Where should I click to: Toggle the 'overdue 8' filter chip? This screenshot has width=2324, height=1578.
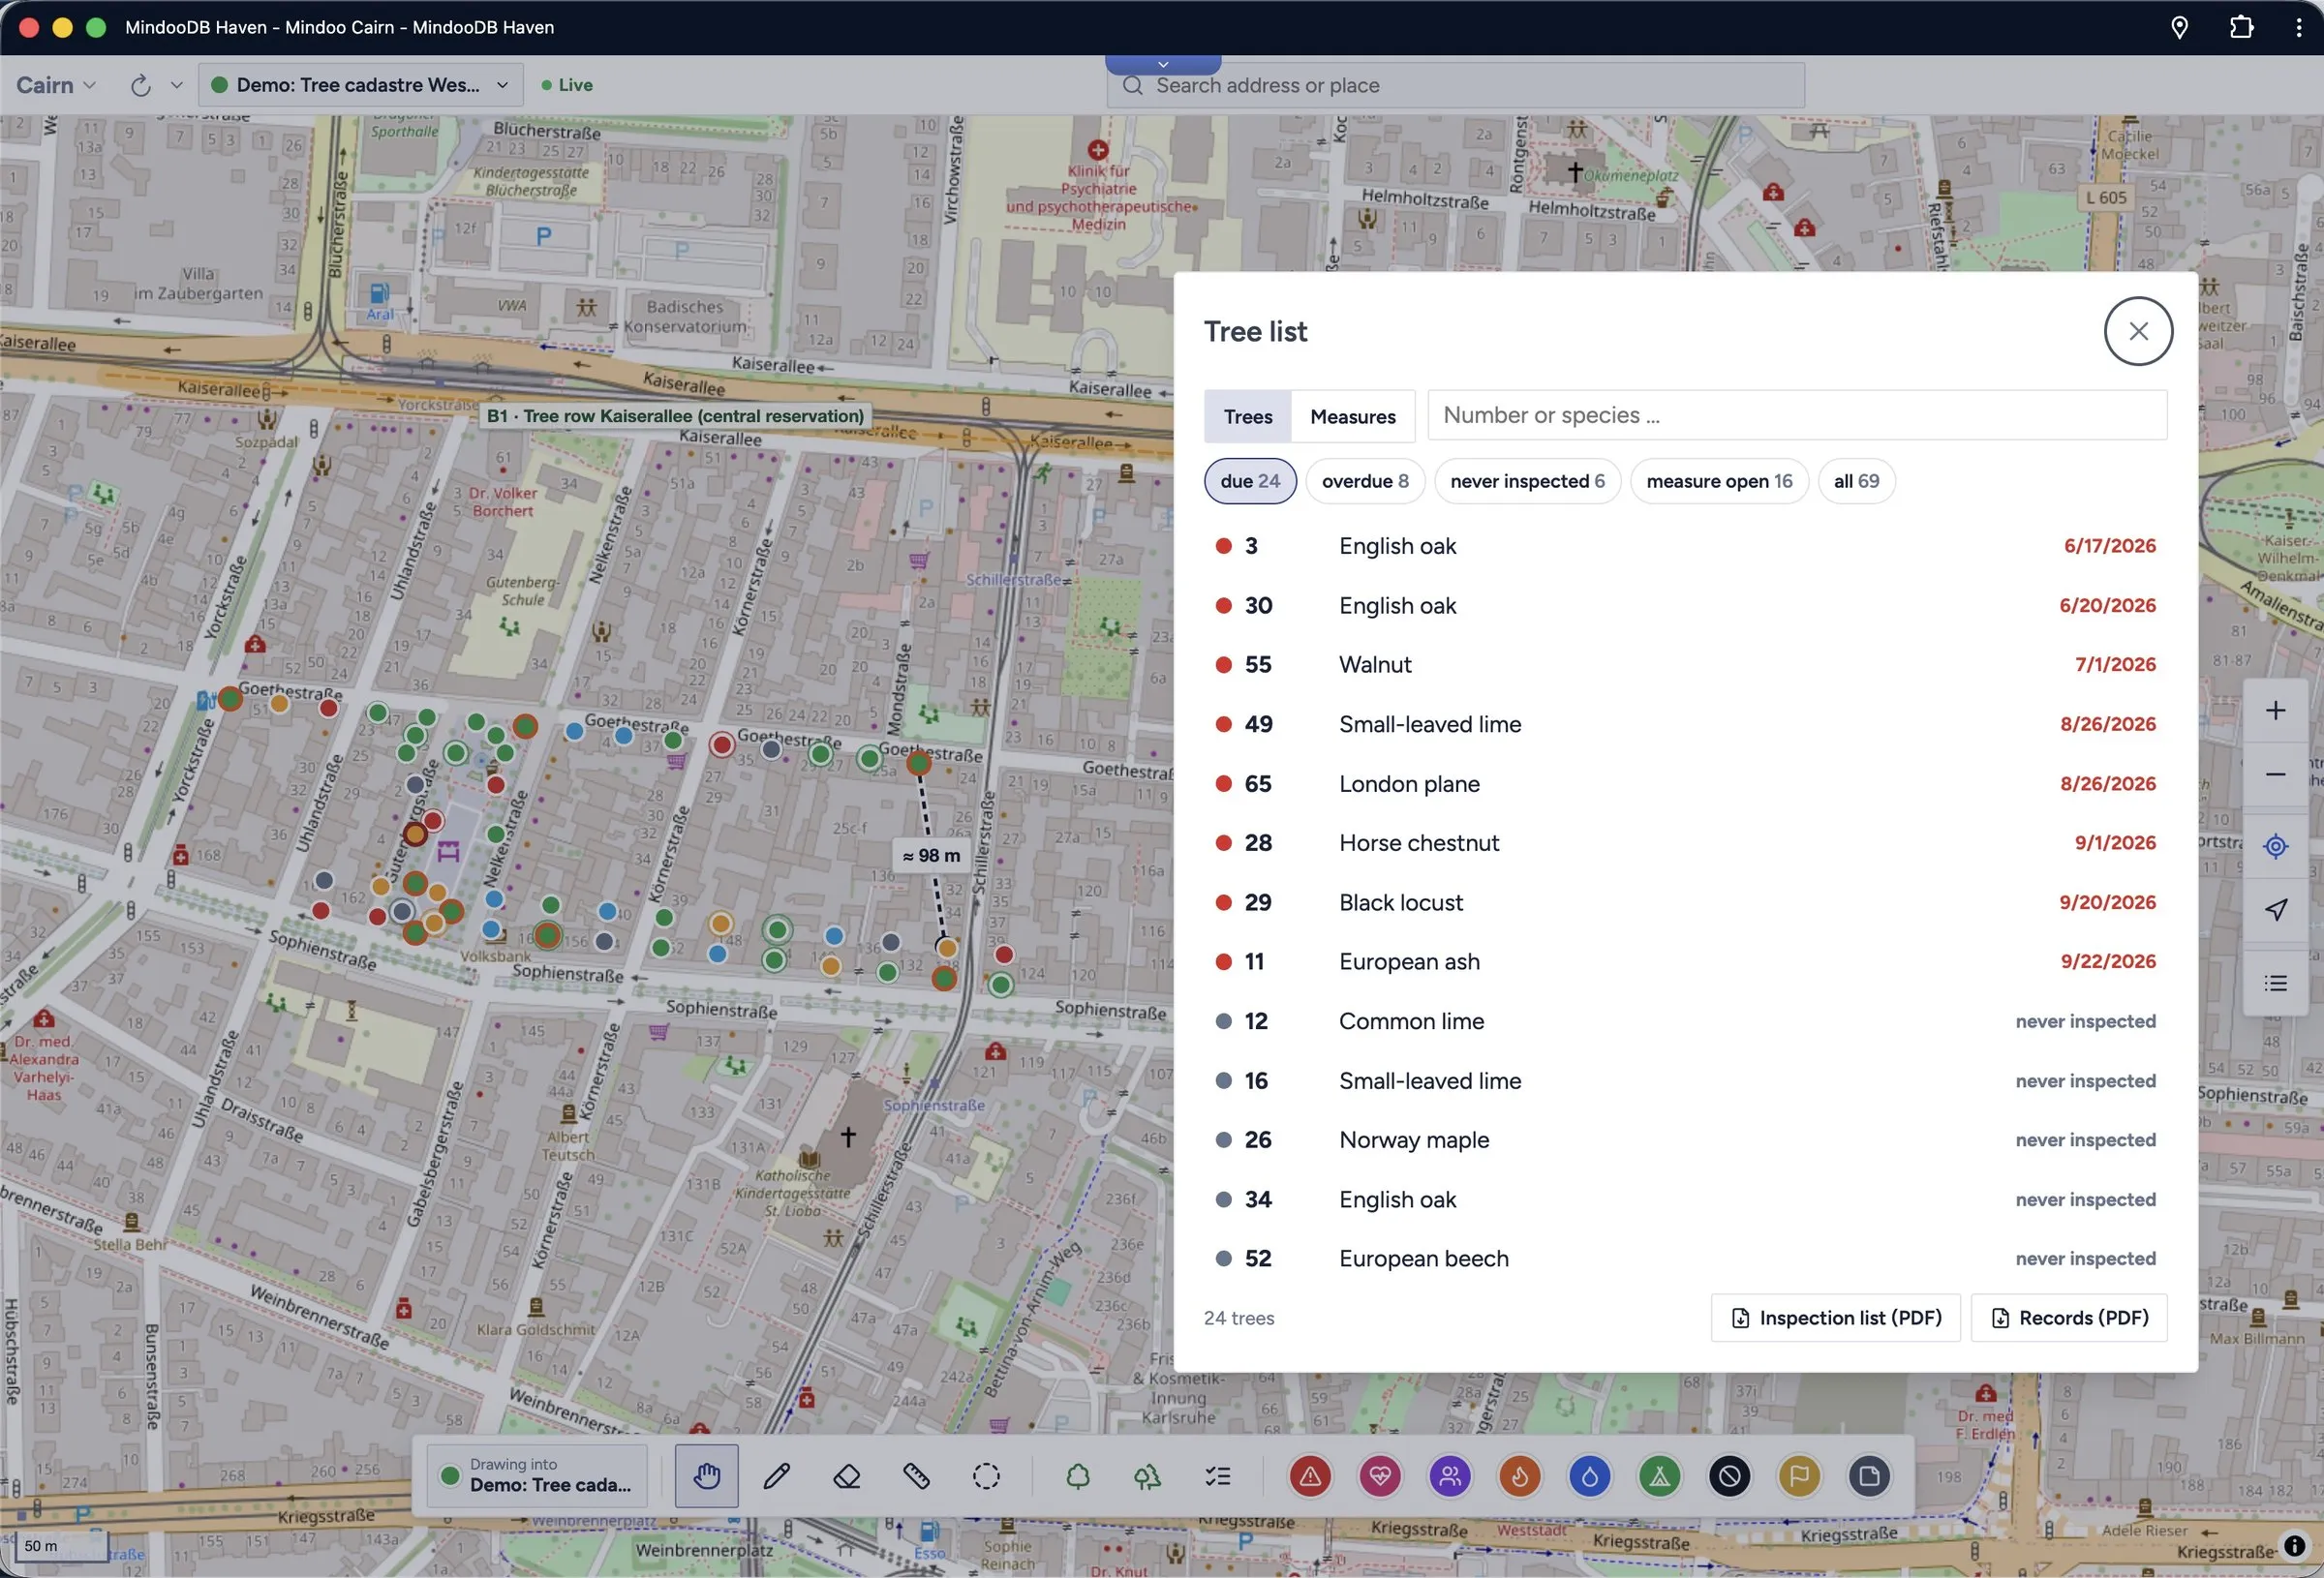tap(1364, 481)
